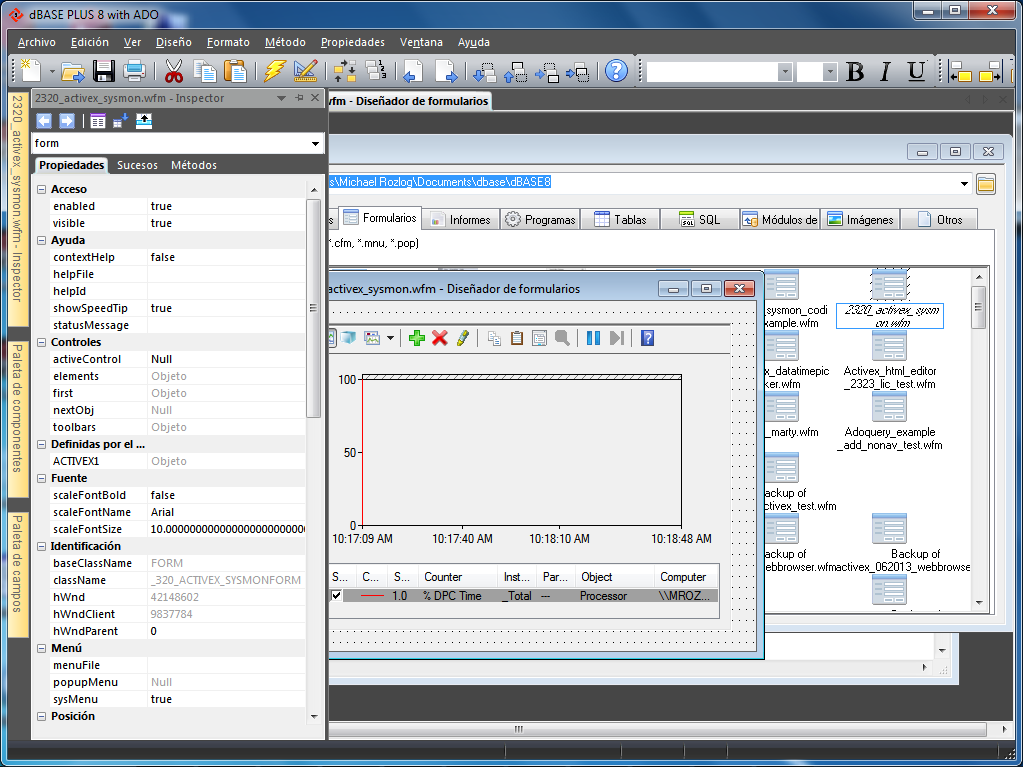The width and height of the screenshot is (1023, 767).
Task: Click the Copy icon in the main toolbar
Action: [205, 70]
